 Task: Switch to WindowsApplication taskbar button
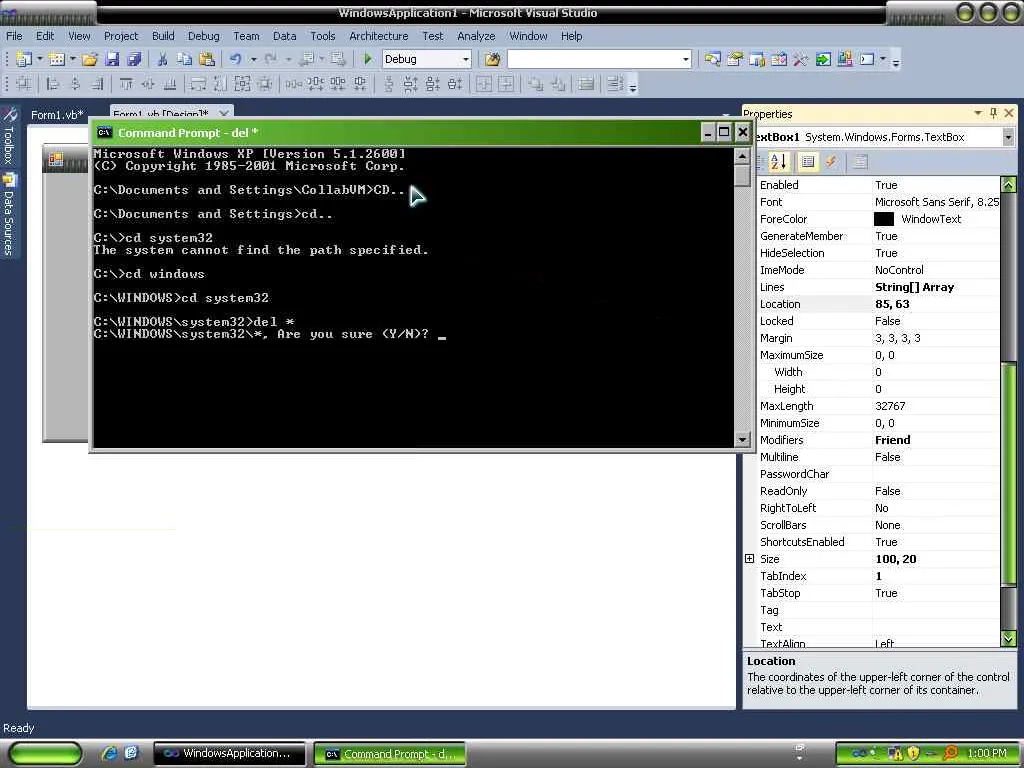(229, 754)
